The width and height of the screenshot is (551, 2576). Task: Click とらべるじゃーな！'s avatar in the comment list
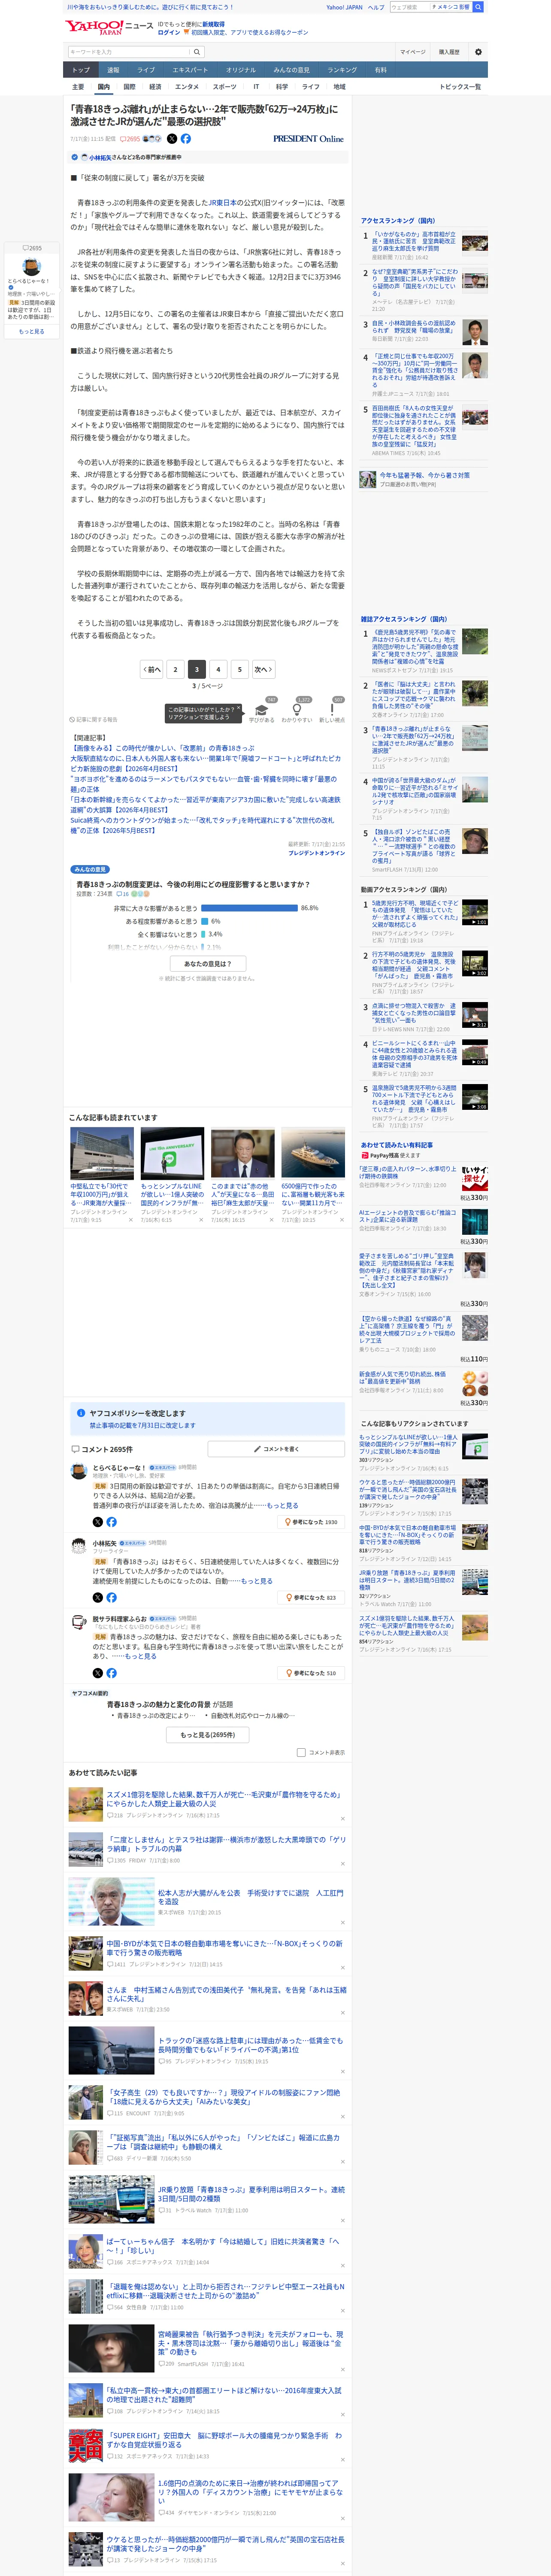80,1470
